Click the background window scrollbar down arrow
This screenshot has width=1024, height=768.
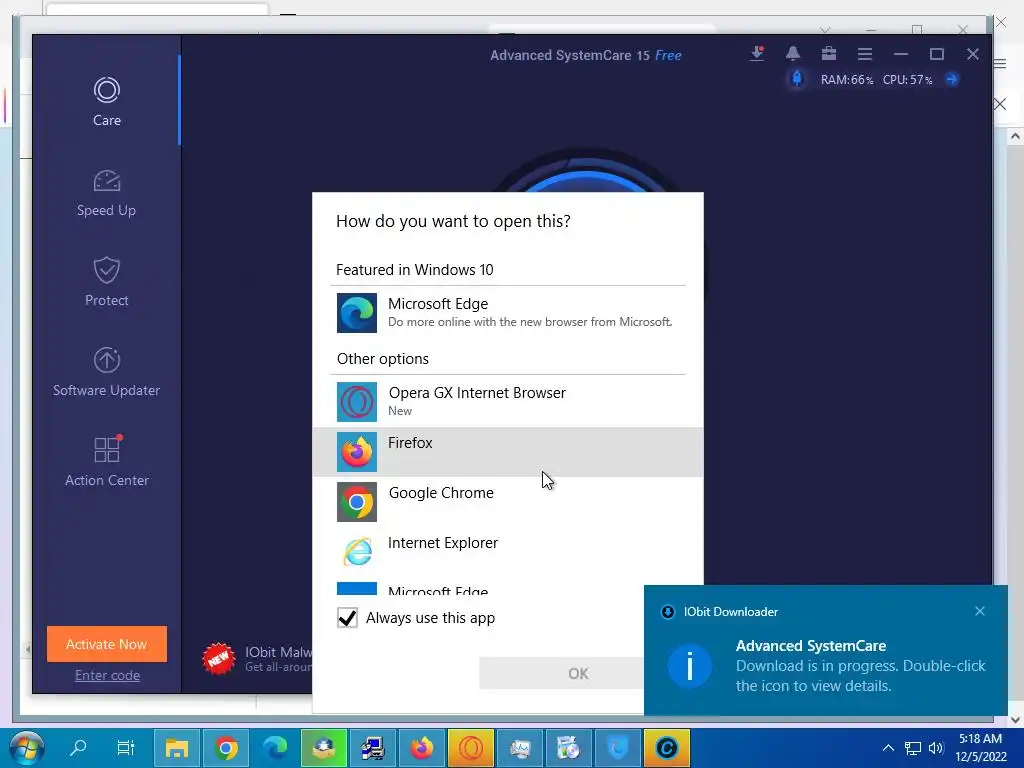(1015, 719)
